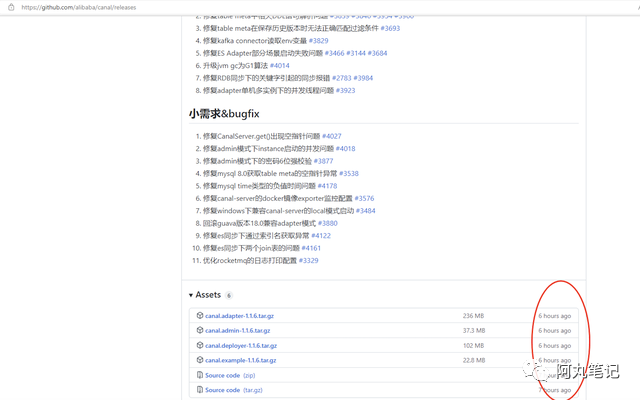Open issue #3880 for guava version rollback
This screenshot has width=640, height=400.
328,223
